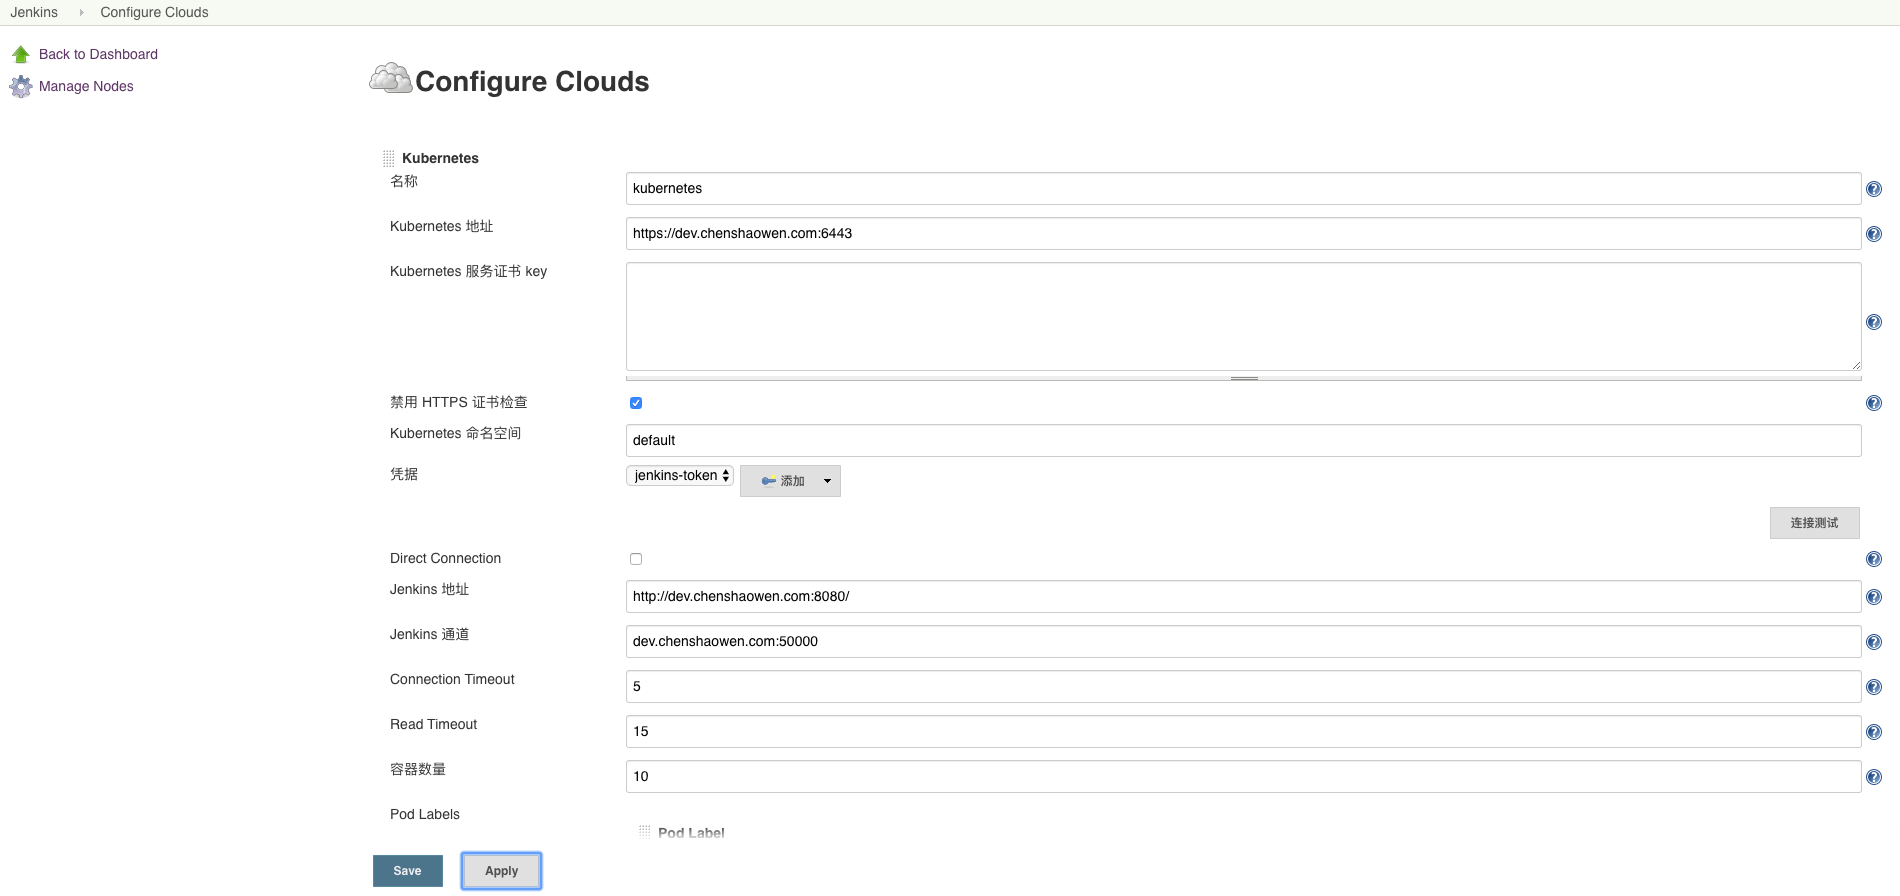The height and width of the screenshot is (896, 1900).
Task: Click the textarea resize grip bar
Action: pos(1243,378)
